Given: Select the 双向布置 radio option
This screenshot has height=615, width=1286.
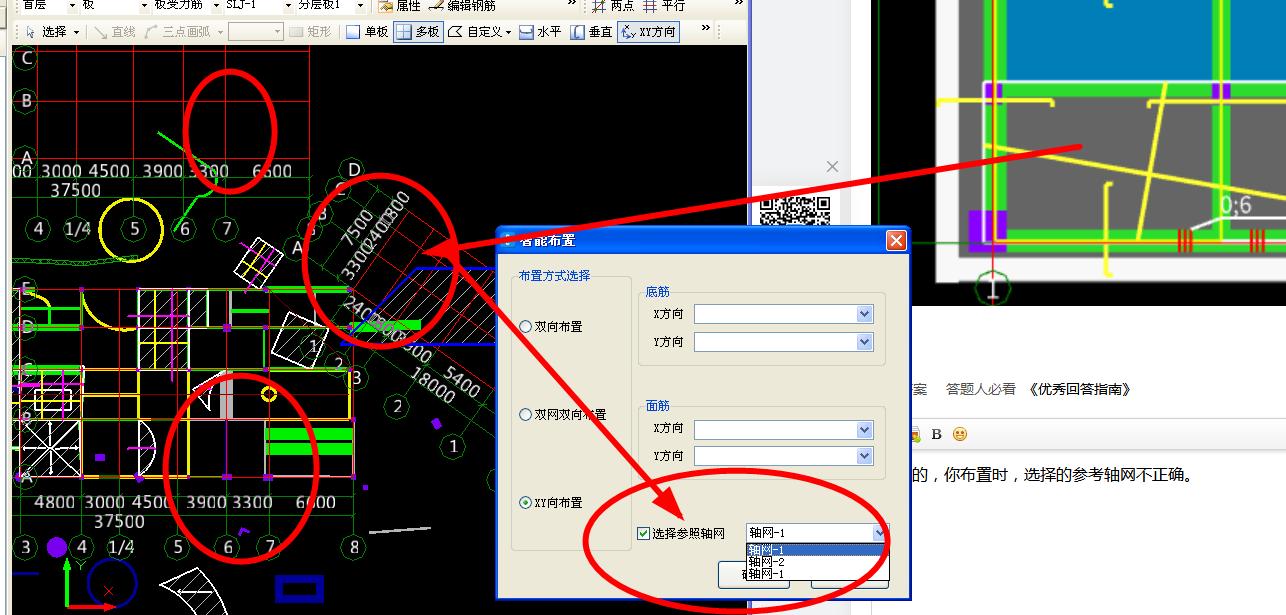Looking at the screenshot, I should pyautogui.click(x=526, y=326).
